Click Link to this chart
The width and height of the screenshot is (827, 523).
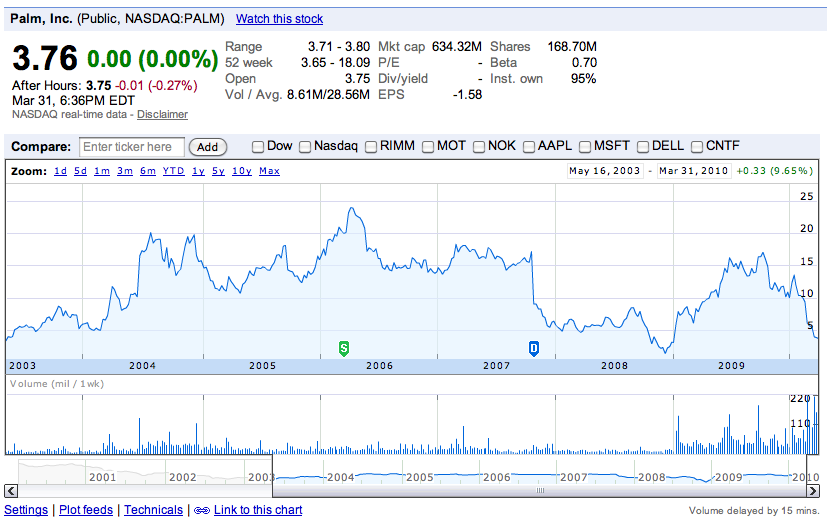tap(258, 510)
